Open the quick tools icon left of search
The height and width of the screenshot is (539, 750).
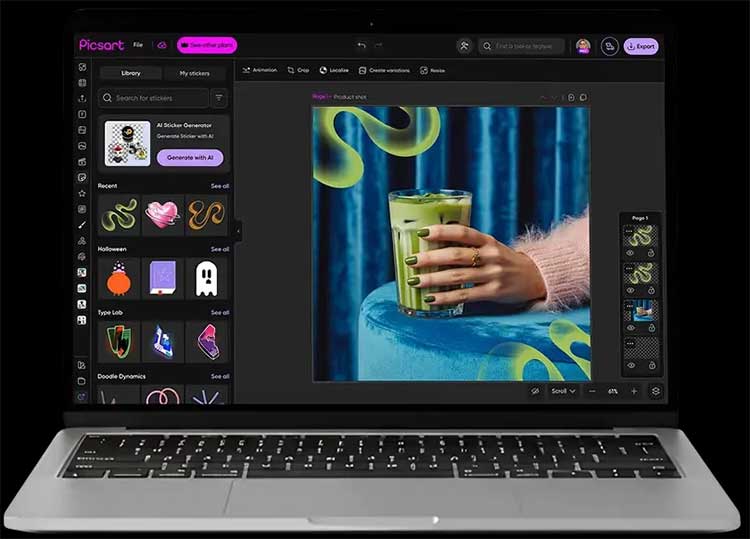pos(464,46)
